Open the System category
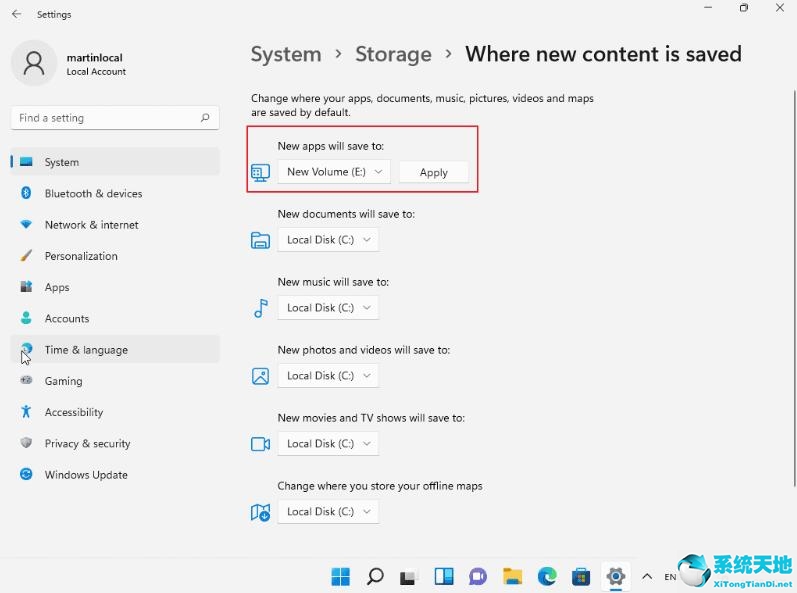 (x=115, y=162)
